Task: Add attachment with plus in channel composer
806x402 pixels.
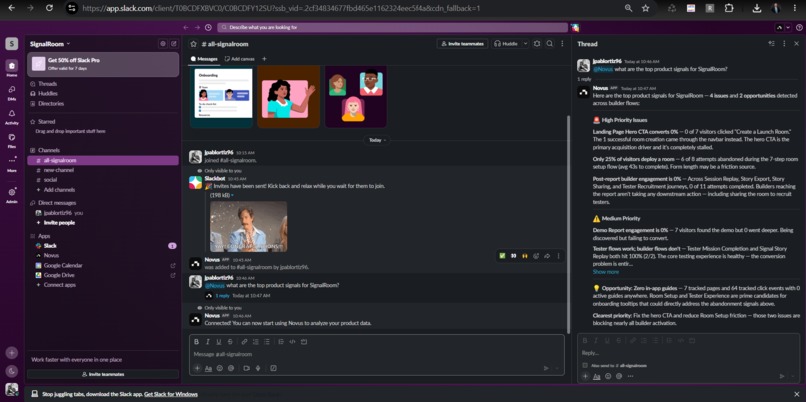Action: coord(197,368)
